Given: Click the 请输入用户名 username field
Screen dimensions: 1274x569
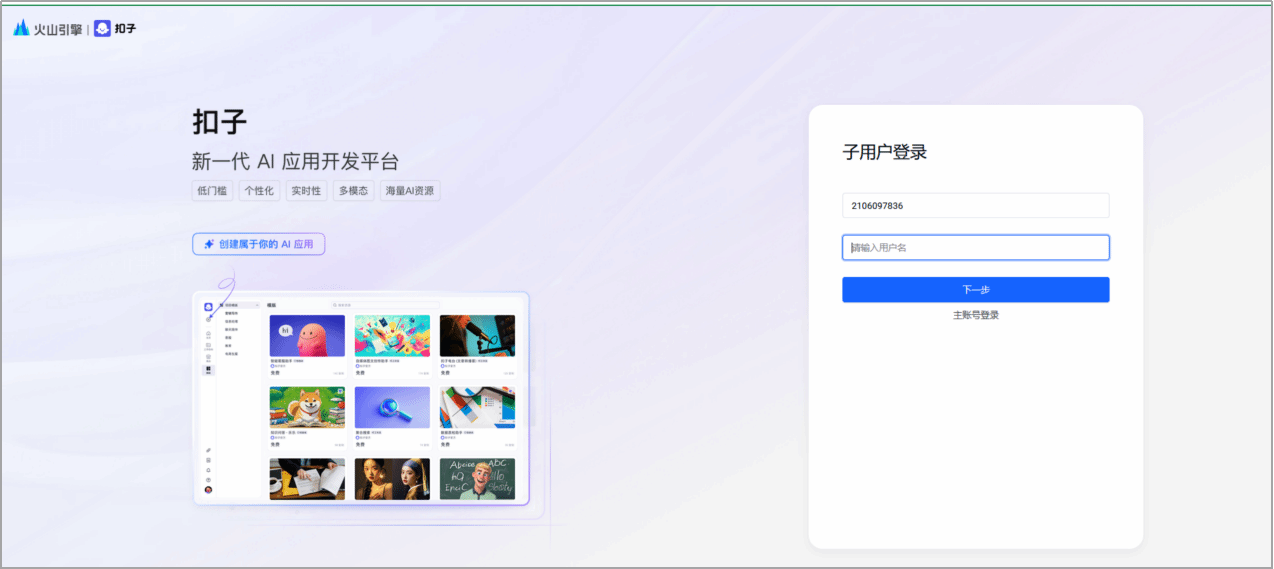Looking at the screenshot, I should (975, 248).
